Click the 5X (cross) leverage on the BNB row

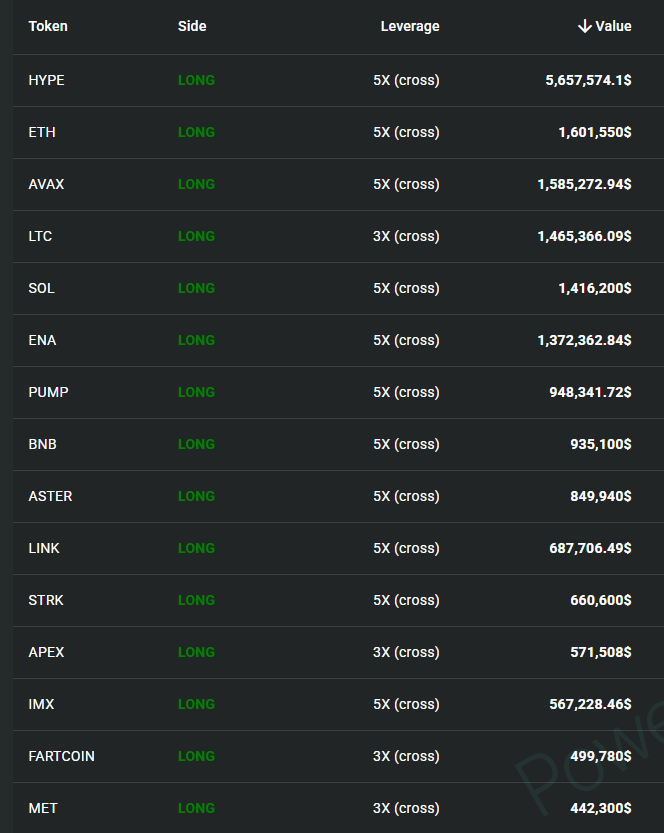click(x=406, y=444)
